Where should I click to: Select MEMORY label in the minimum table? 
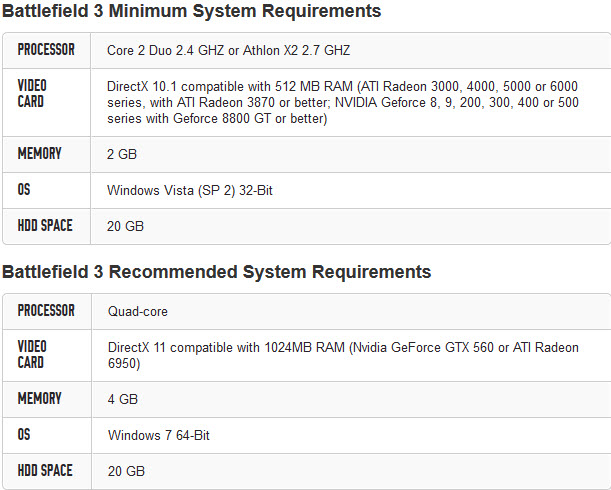tap(39, 154)
